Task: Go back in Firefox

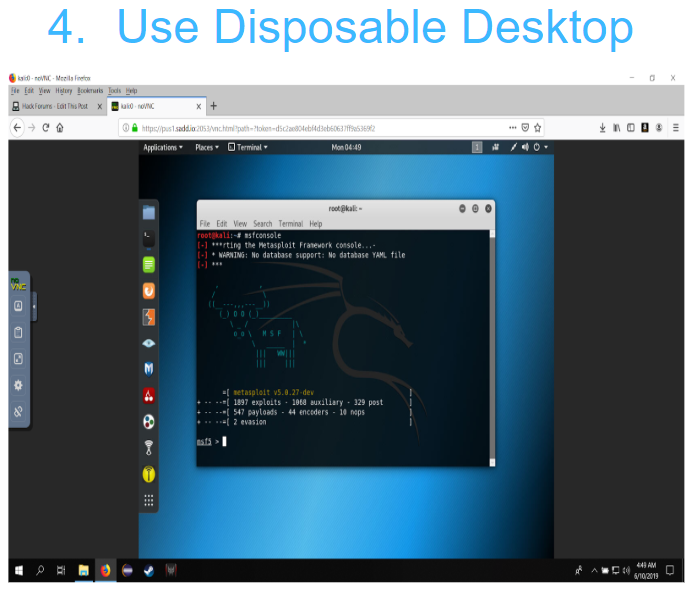Action: click(17, 128)
